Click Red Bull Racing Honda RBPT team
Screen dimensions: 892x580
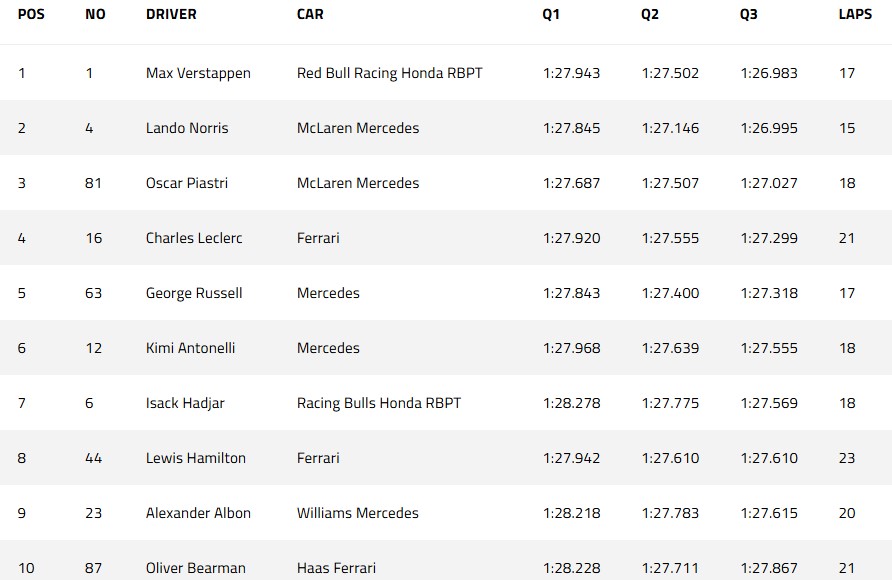coord(390,73)
